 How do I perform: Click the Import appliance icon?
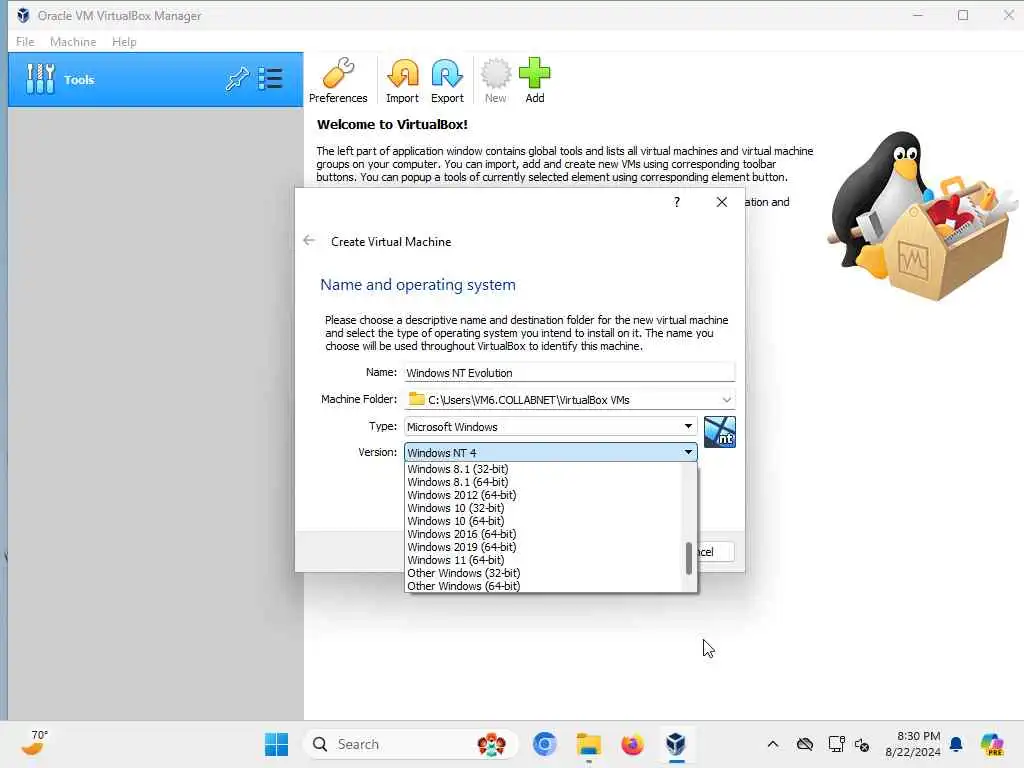click(x=402, y=80)
